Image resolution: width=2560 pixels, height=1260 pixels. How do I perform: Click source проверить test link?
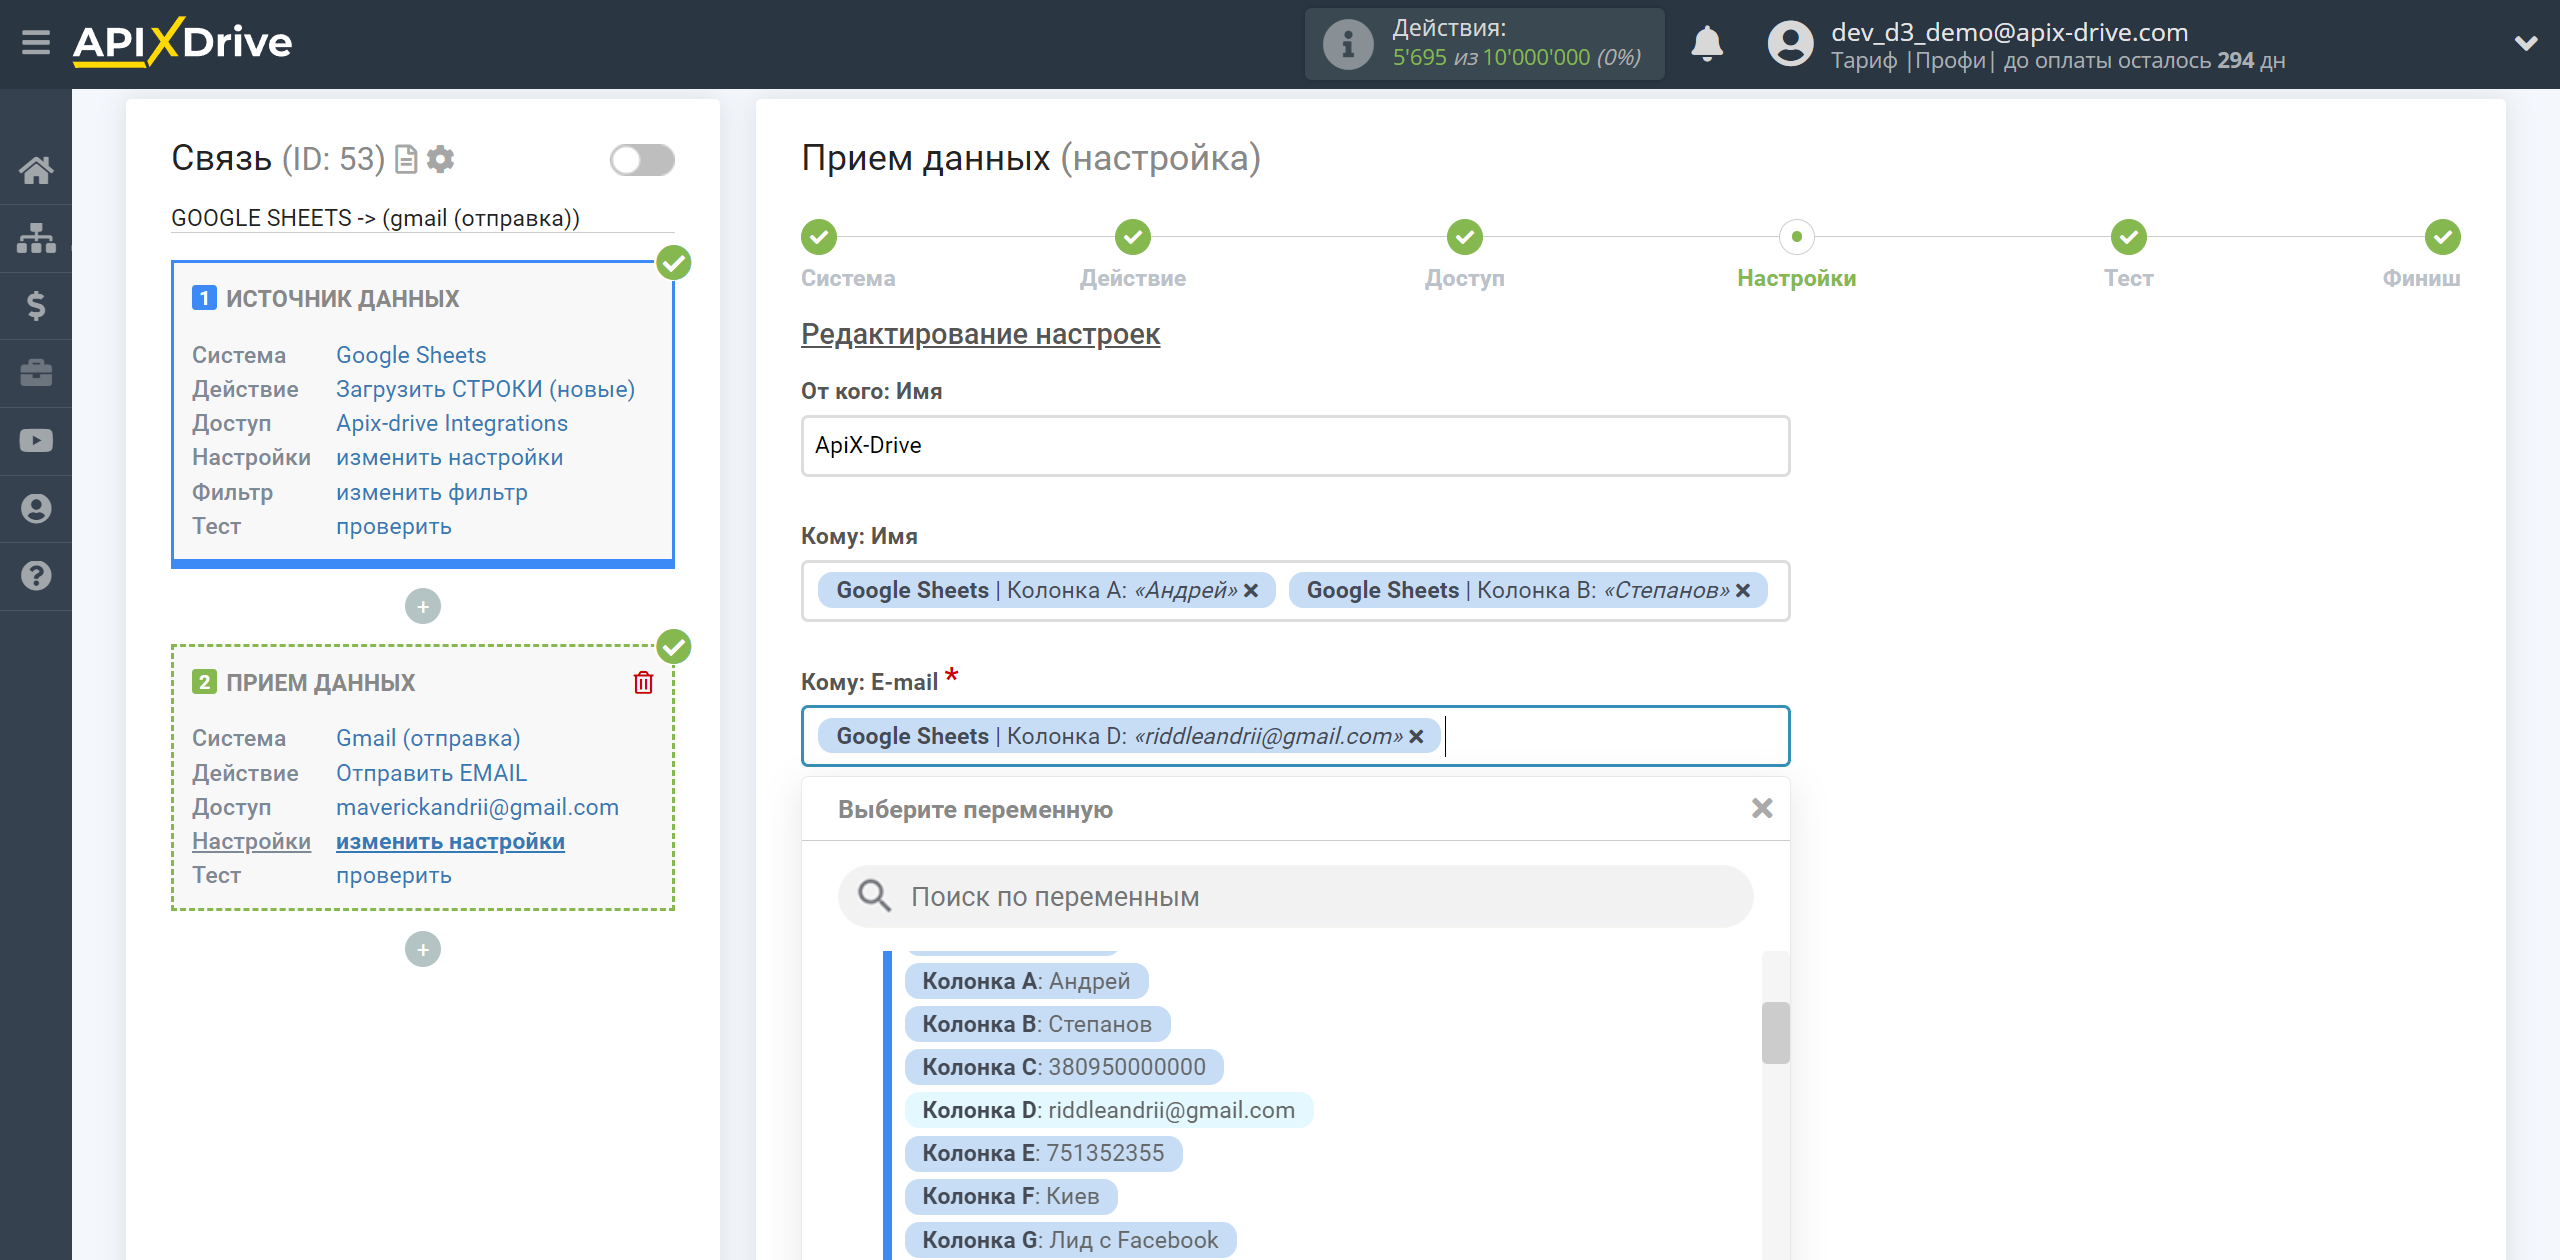(x=393, y=526)
